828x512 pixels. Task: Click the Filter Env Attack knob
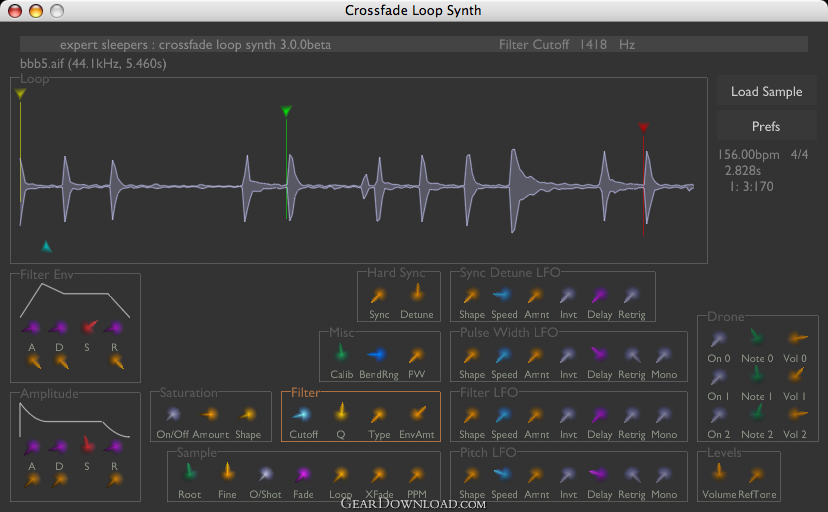(31, 328)
